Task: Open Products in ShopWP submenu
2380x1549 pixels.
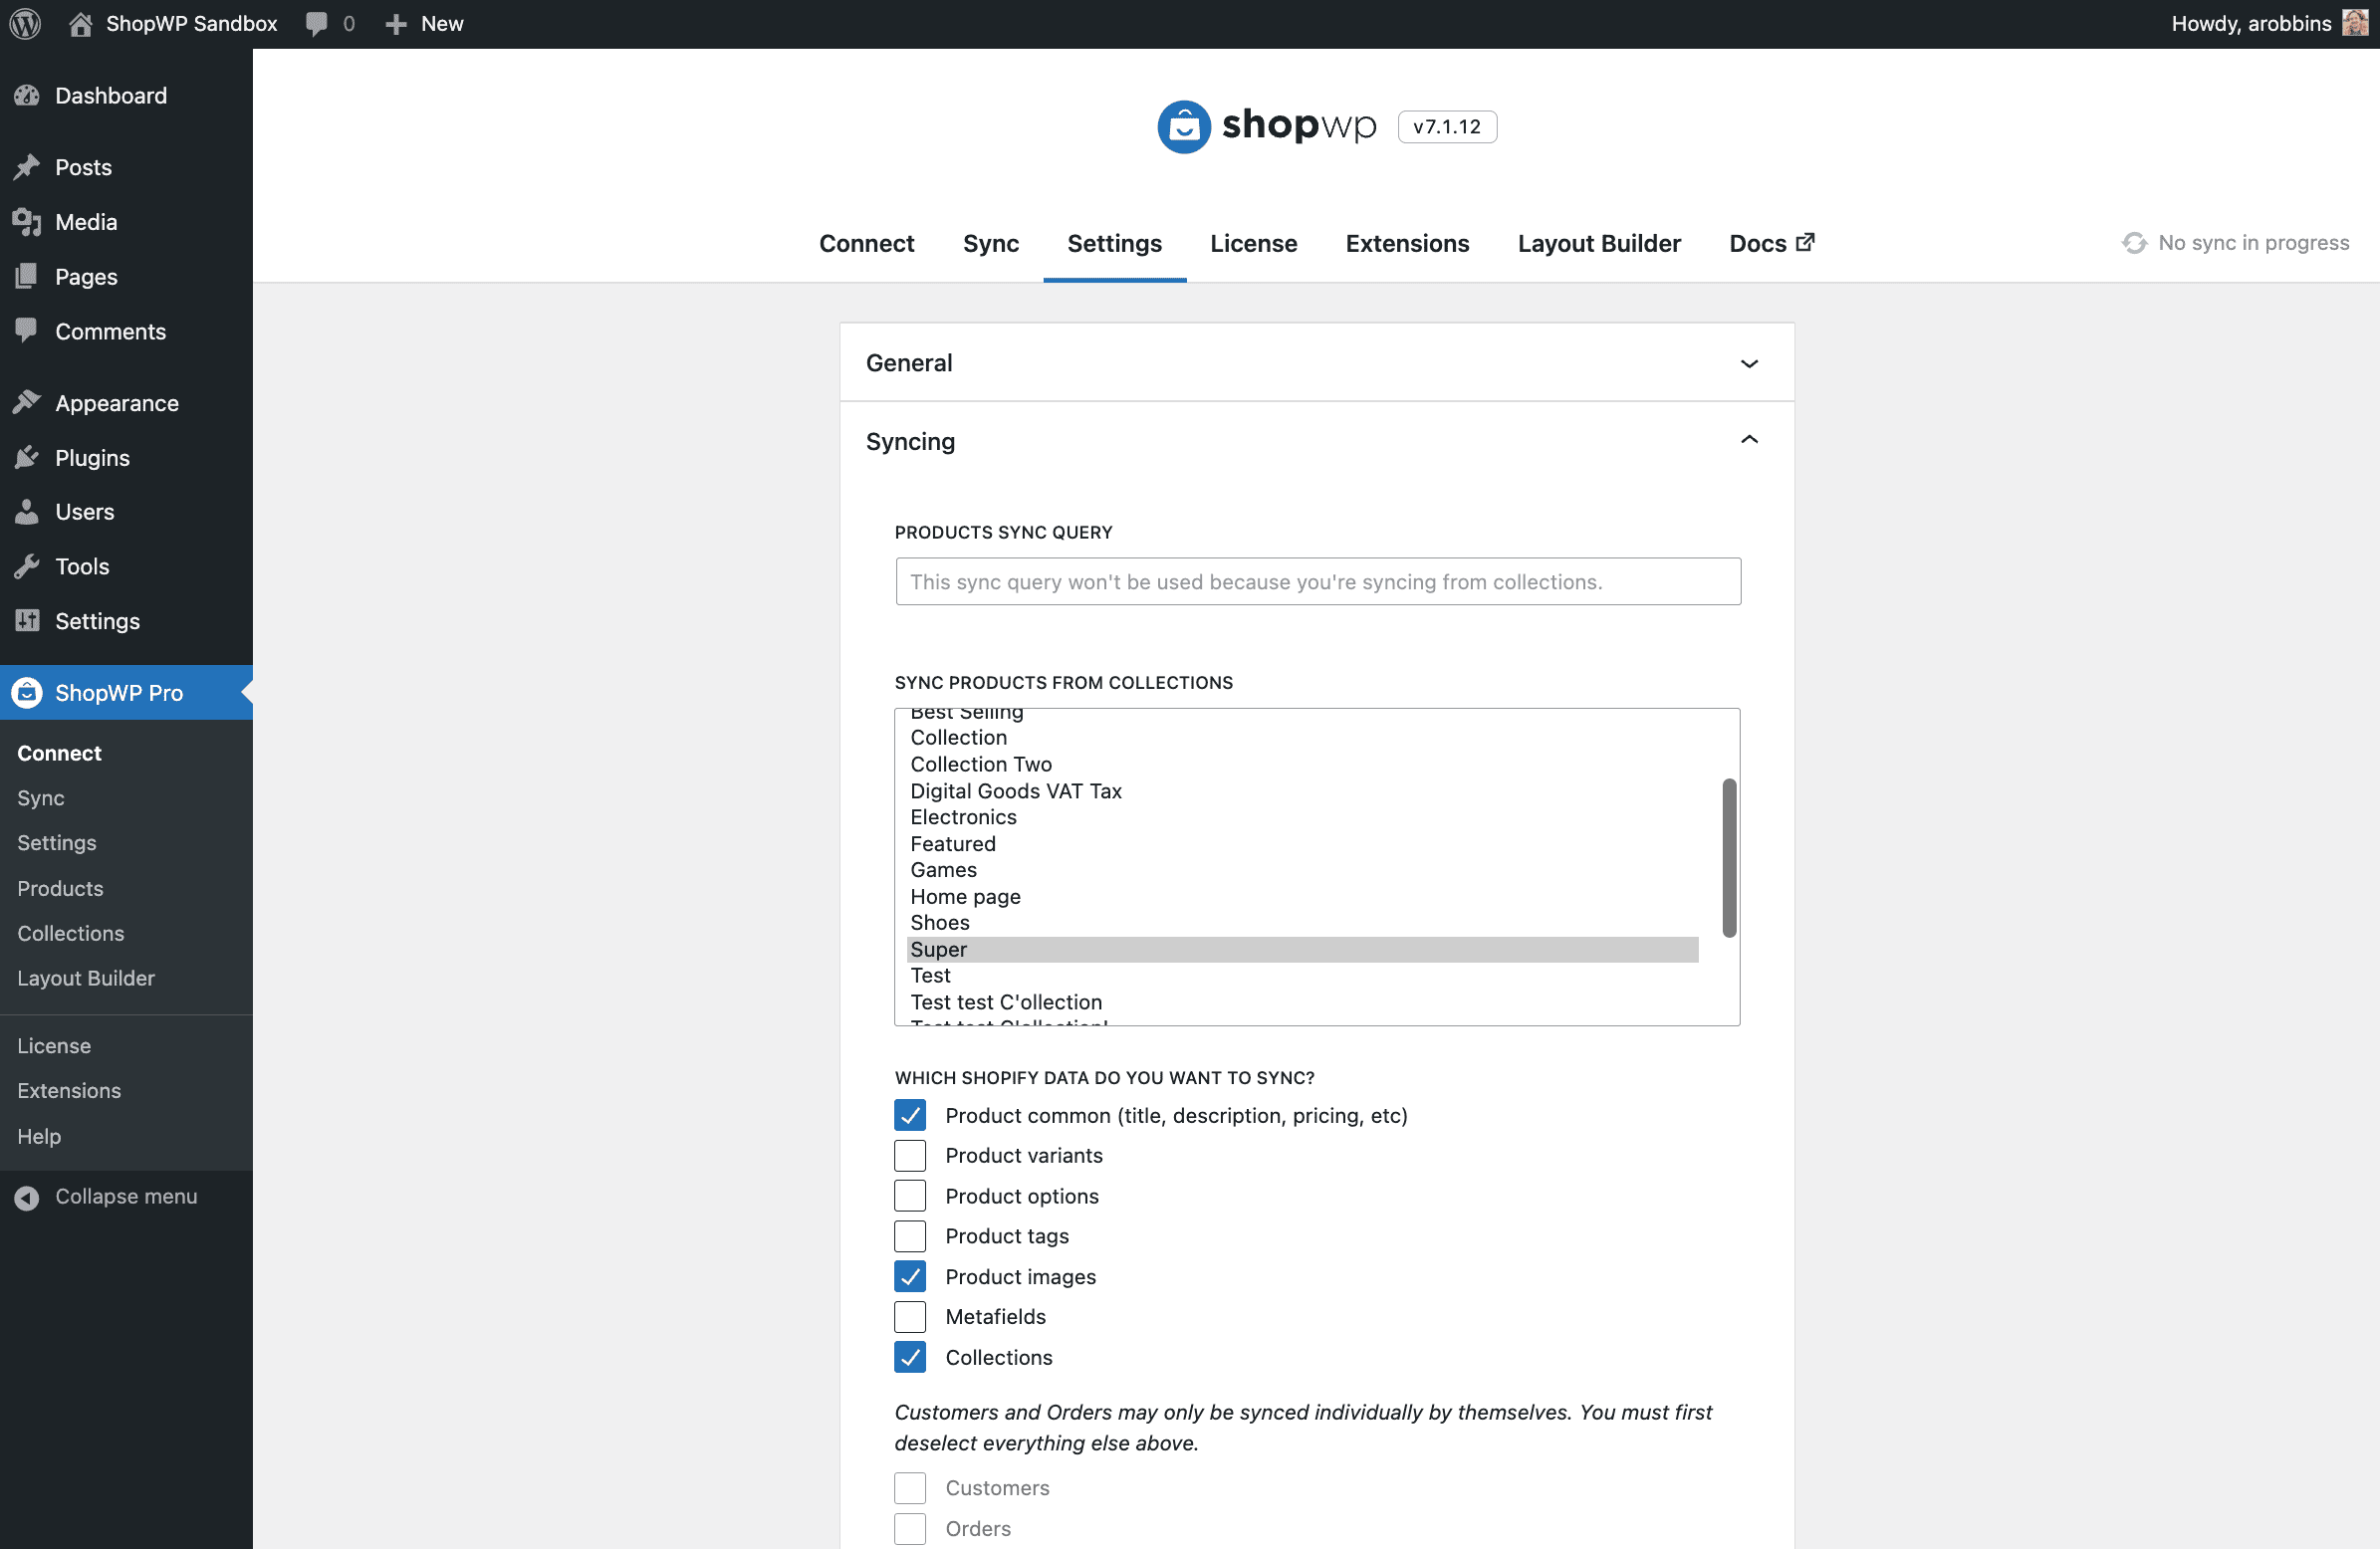Action: [x=60, y=888]
